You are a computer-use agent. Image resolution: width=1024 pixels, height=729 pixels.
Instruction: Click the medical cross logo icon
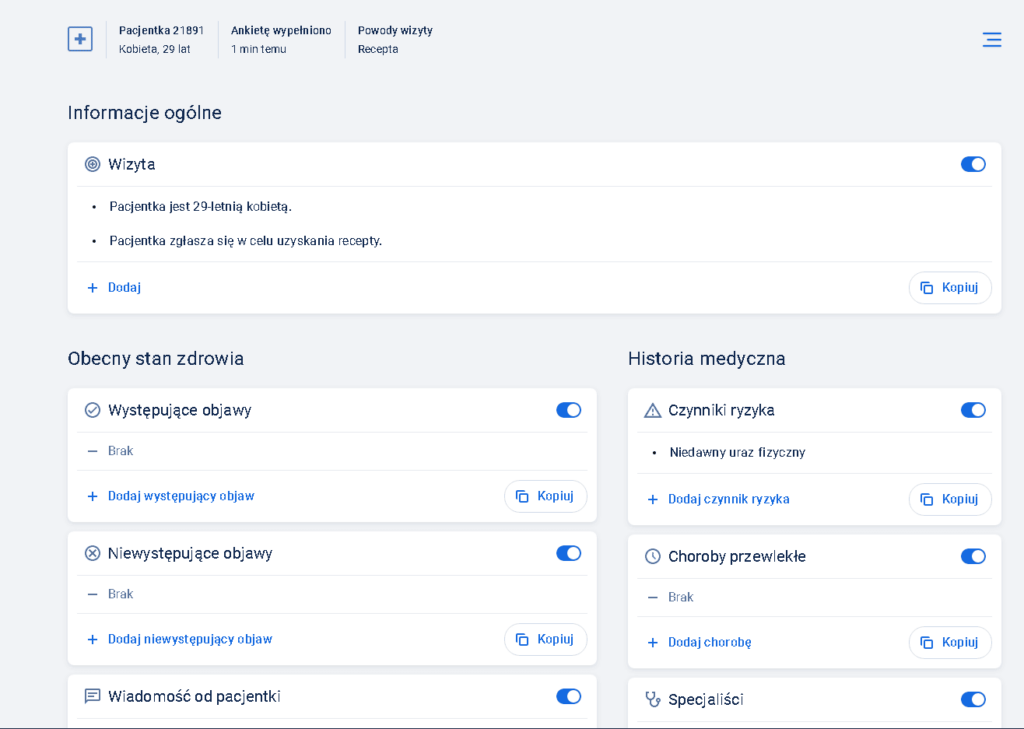[80, 39]
